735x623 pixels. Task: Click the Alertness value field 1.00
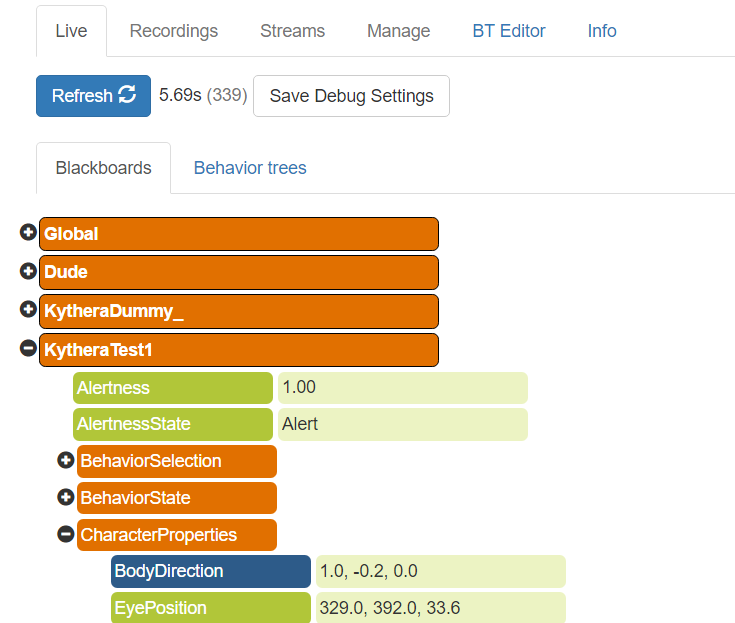(402, 387)
